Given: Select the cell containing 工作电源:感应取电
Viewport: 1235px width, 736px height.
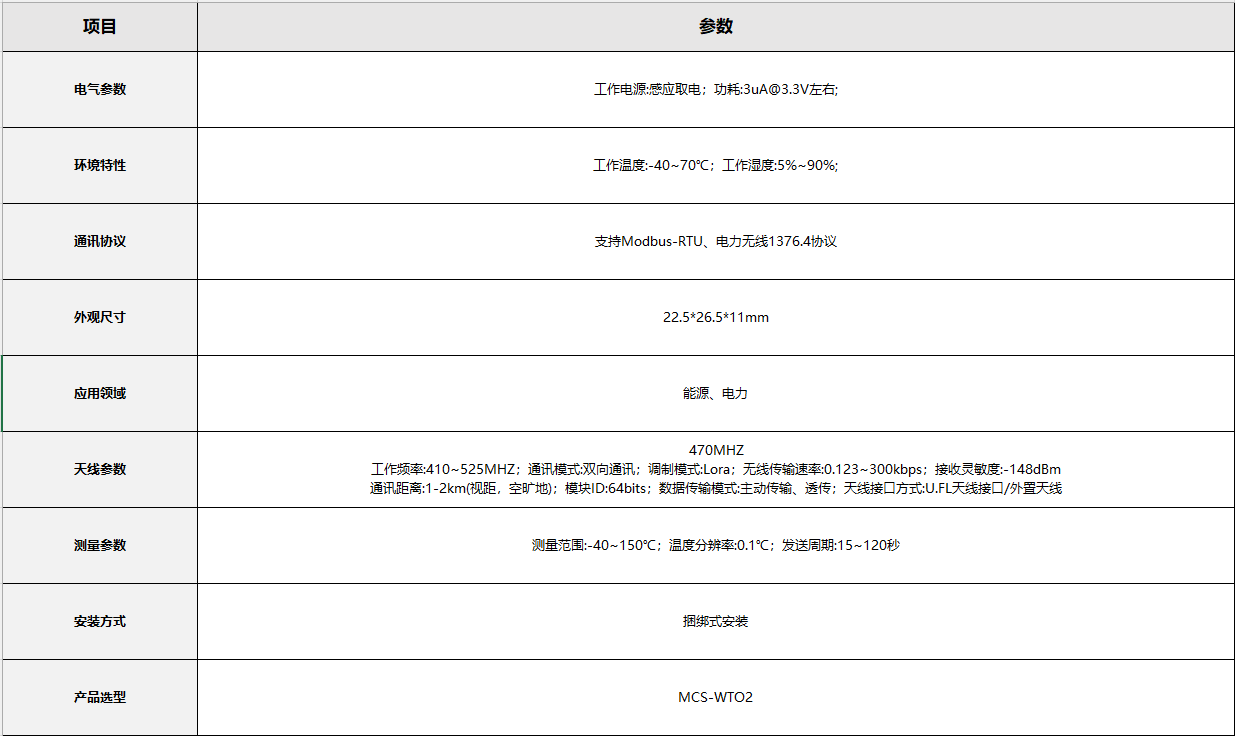Looking at the screenshot, I should point(715,89).
